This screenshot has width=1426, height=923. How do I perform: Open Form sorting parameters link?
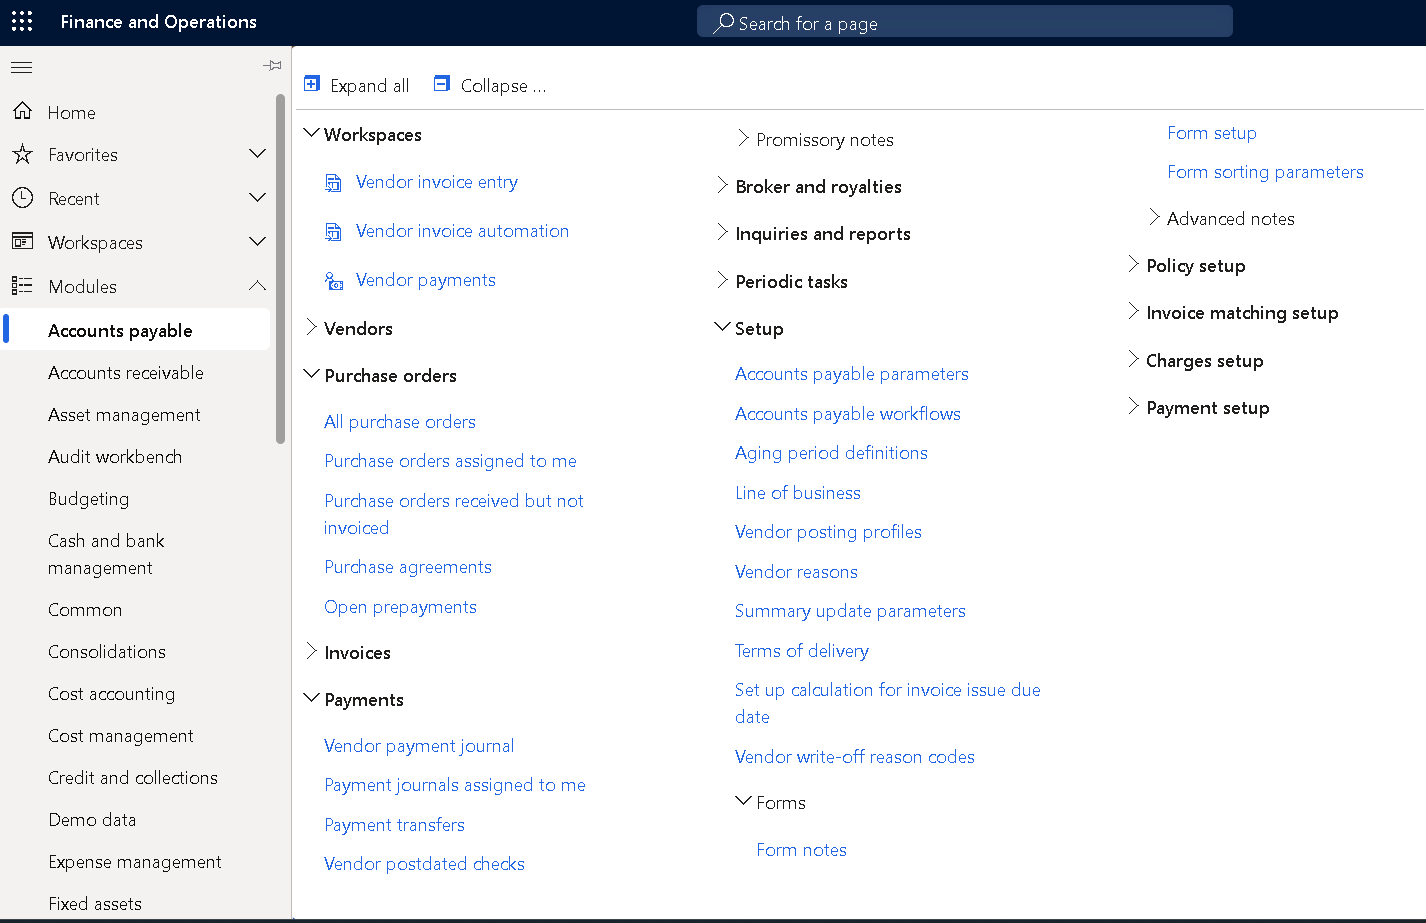[1265, 172]
